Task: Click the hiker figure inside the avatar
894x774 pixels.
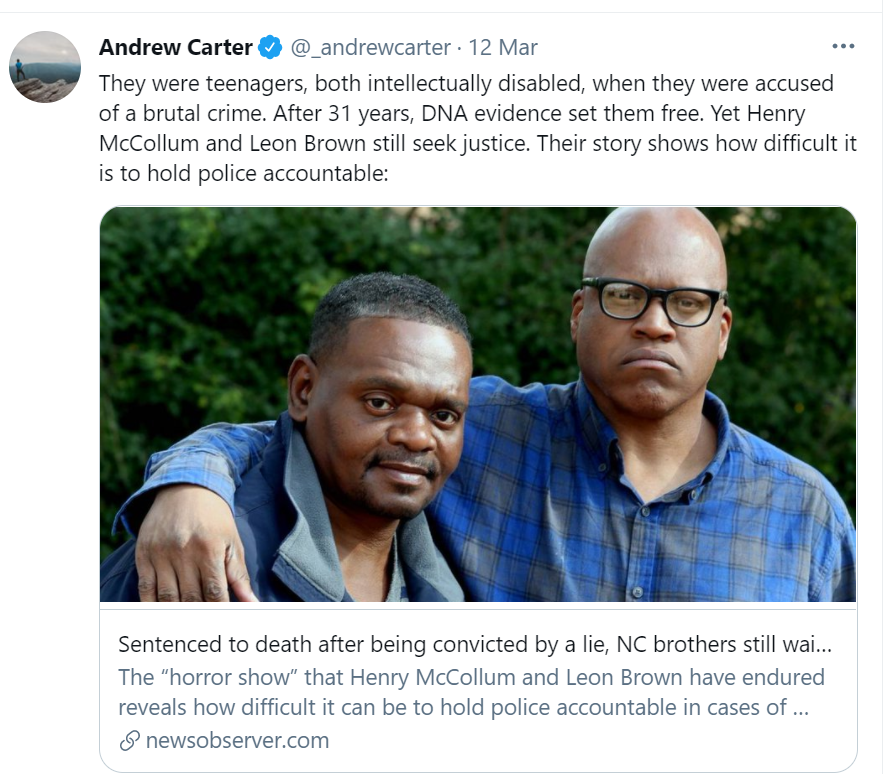Action: [21, 70]
